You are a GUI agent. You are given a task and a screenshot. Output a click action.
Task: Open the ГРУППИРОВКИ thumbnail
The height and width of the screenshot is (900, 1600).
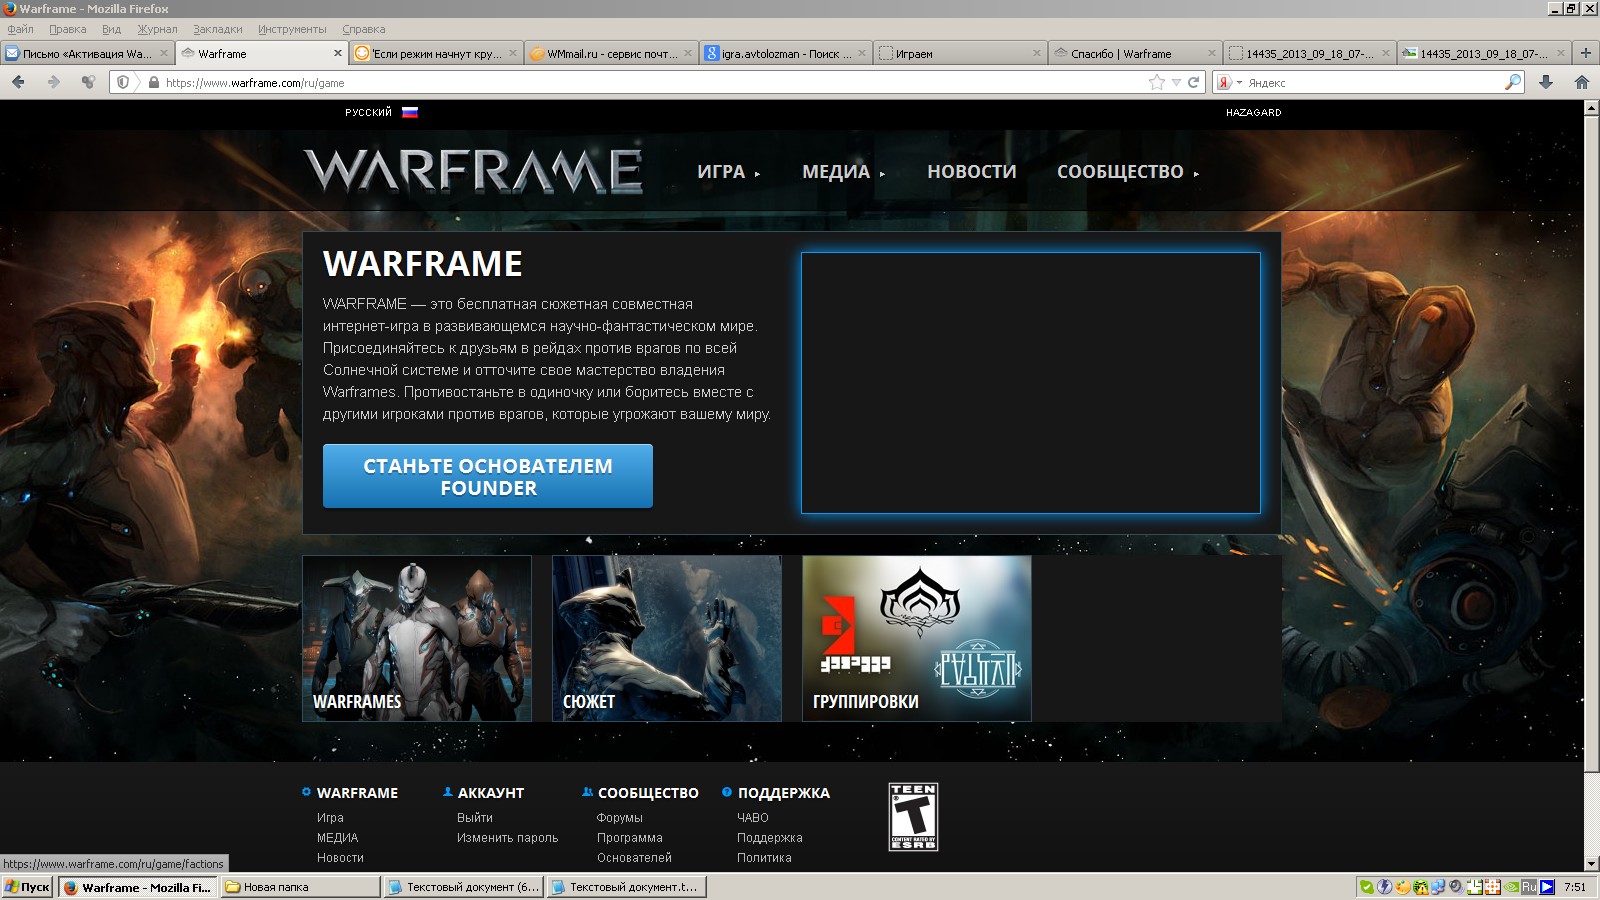917,638
